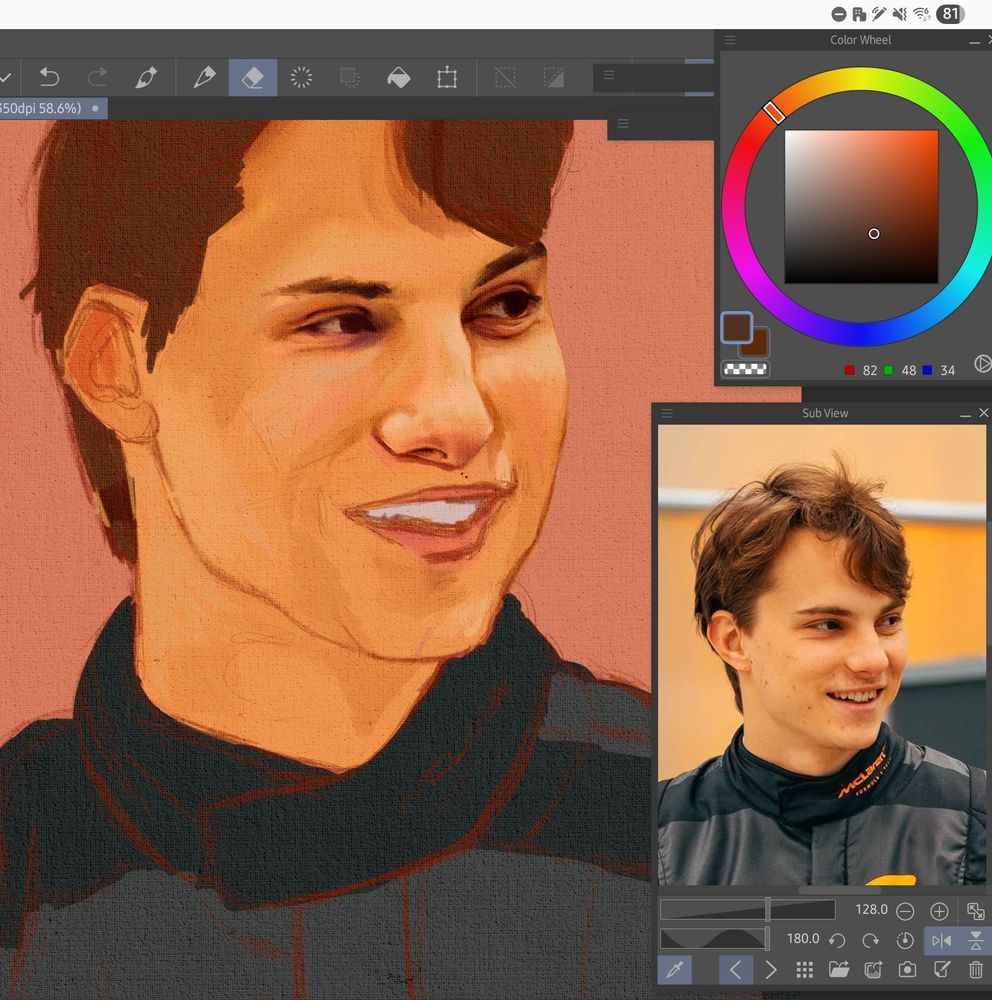Open the Color Wheel panel menu
Viewport: 992px width, 1000px height.
(x=729, y=40)
